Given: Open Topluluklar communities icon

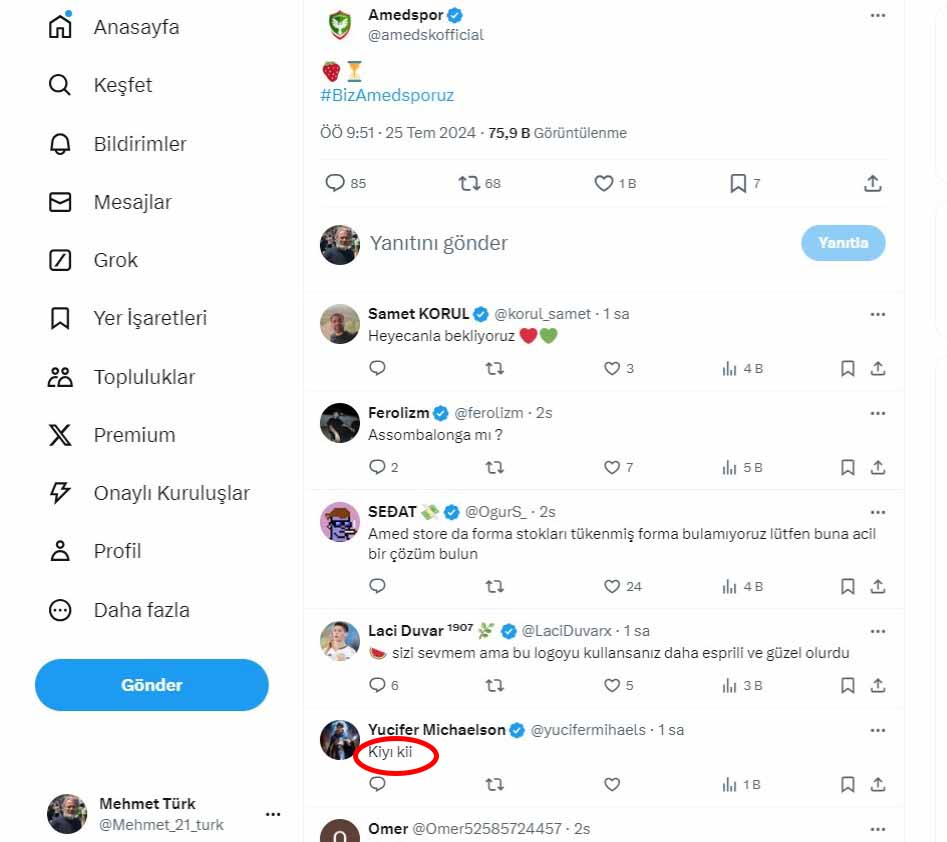Looking at the screenshot, I should pyautogui.click(x=60, y=377).
